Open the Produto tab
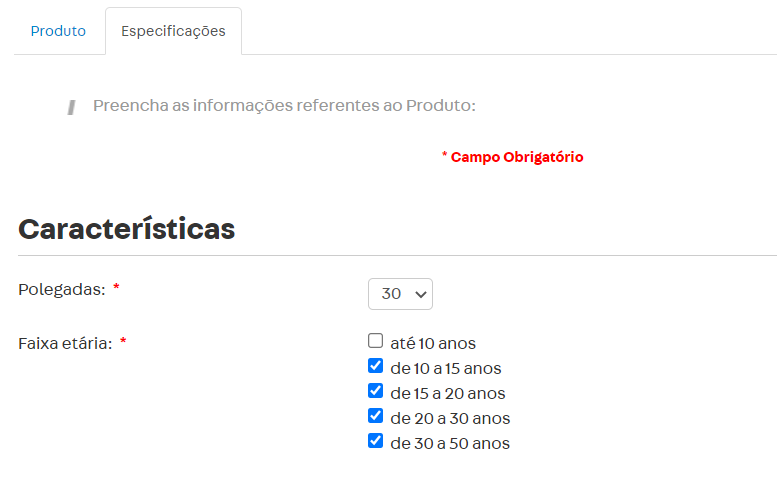The height and width of the screenshot is (478, 777). [x=58, y=31]
